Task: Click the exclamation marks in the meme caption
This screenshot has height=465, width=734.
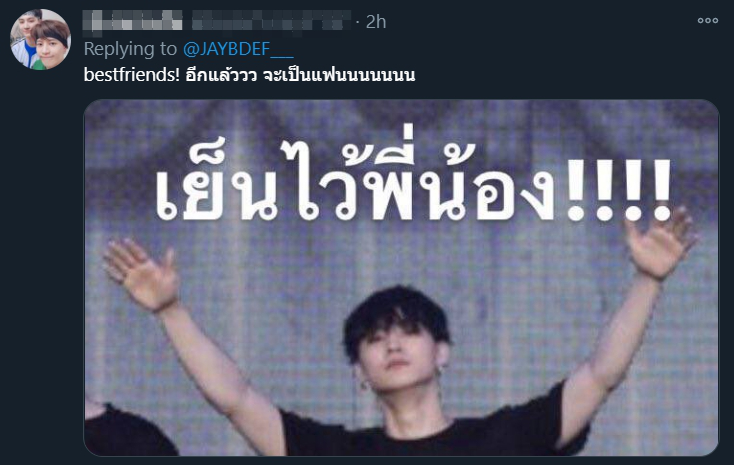Action: click(x=619, y=190)
